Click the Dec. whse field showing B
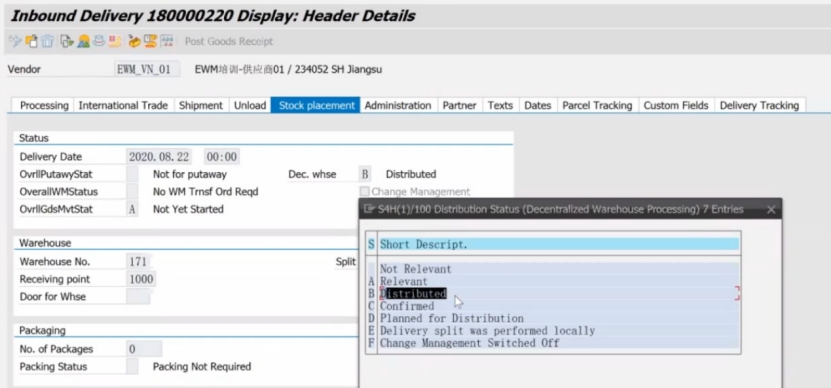Viewport: 831px width, 388px height. [365, 174]
